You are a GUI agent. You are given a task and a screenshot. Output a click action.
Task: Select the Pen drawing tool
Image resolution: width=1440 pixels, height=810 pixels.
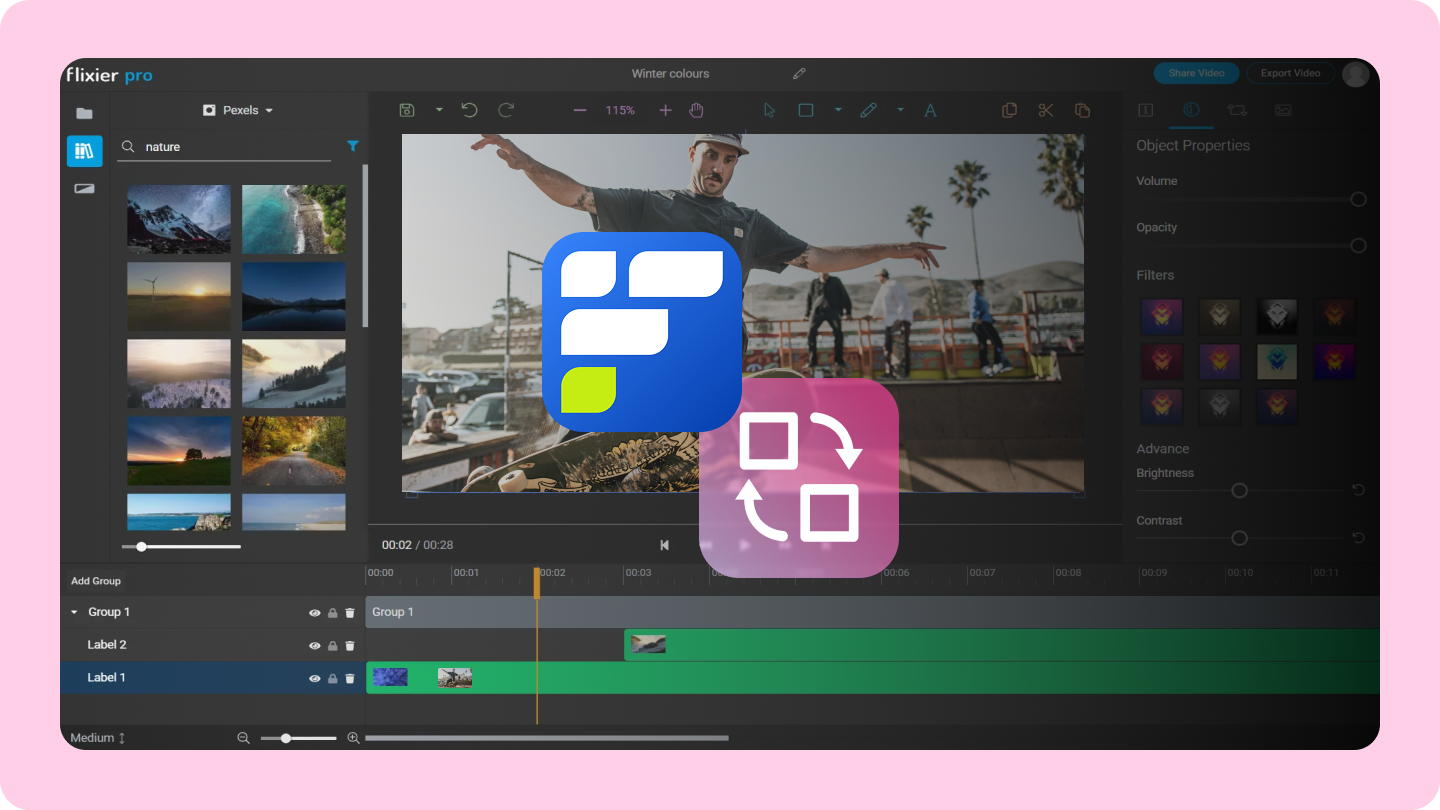[x=868, y=110]
